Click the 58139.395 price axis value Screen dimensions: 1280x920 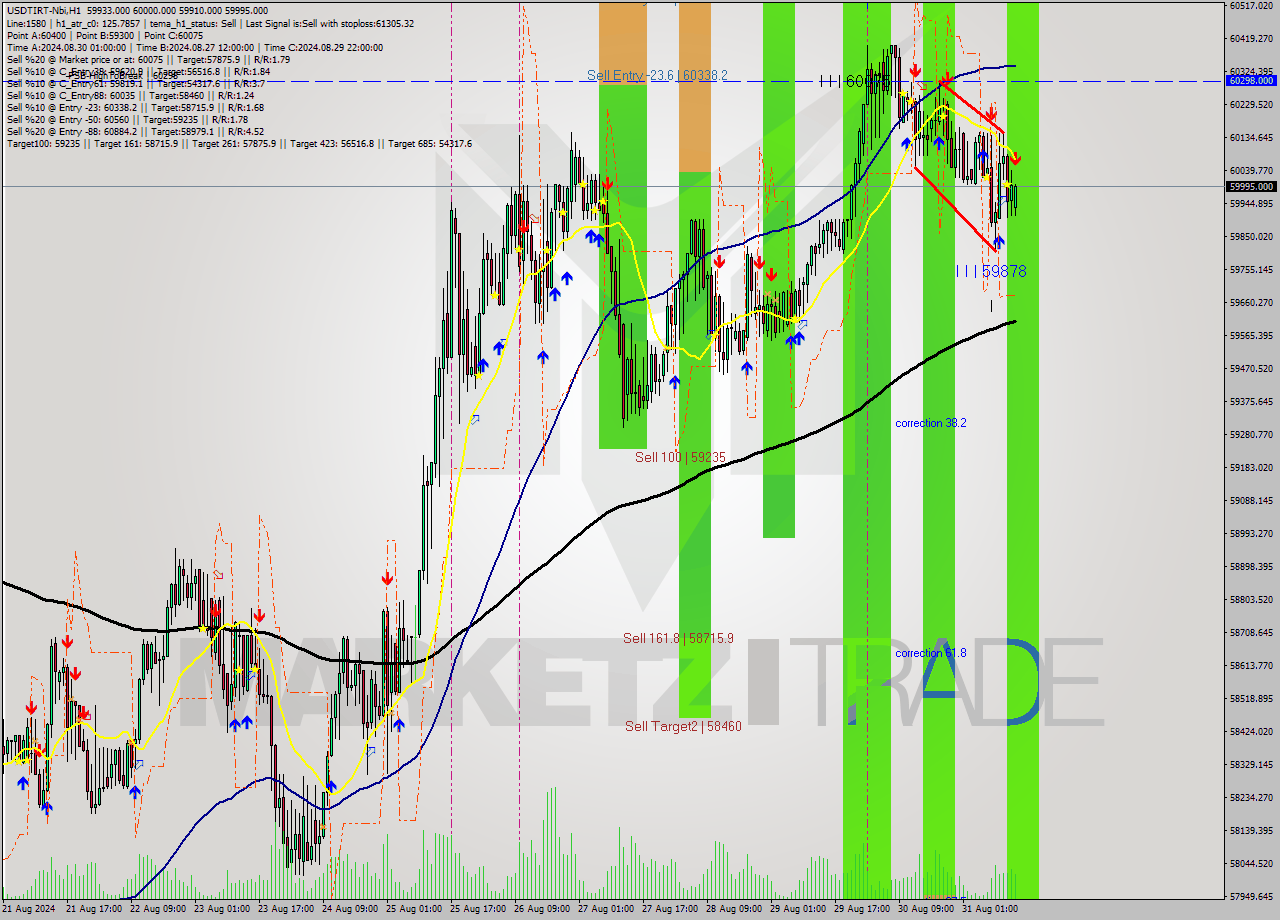point(1252,830)
